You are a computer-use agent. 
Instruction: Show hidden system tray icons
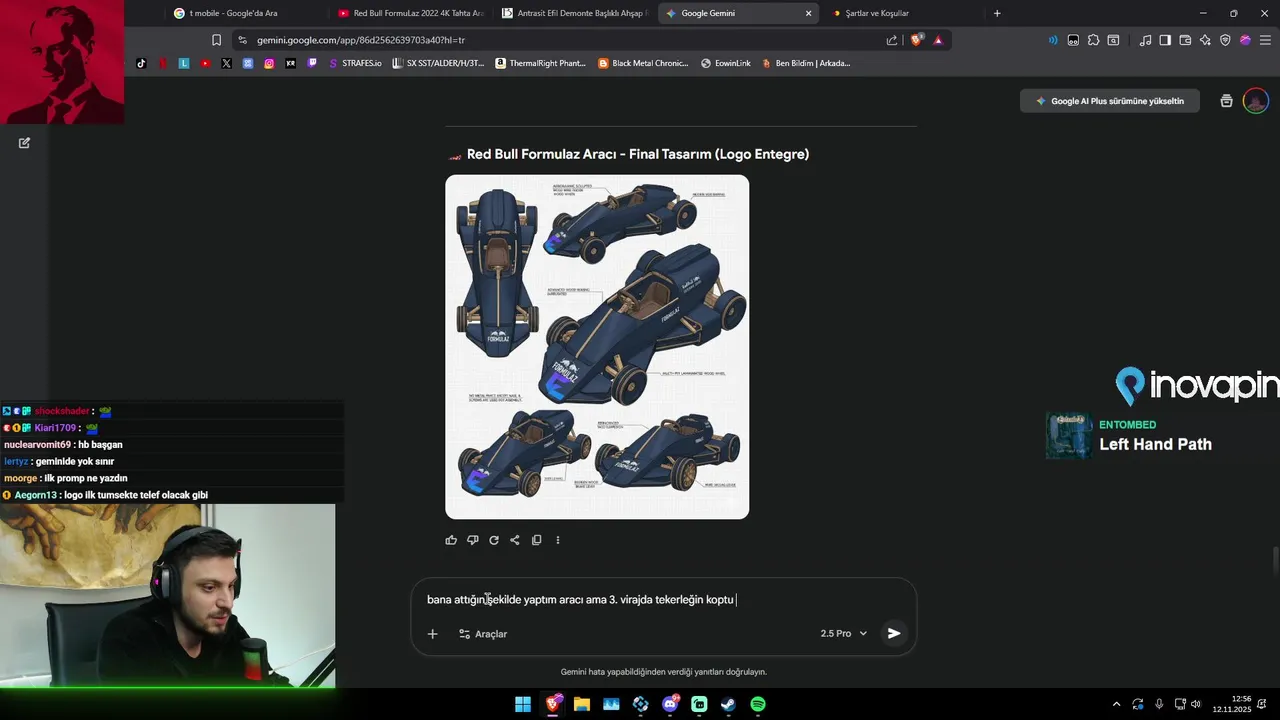point(1116,704)
